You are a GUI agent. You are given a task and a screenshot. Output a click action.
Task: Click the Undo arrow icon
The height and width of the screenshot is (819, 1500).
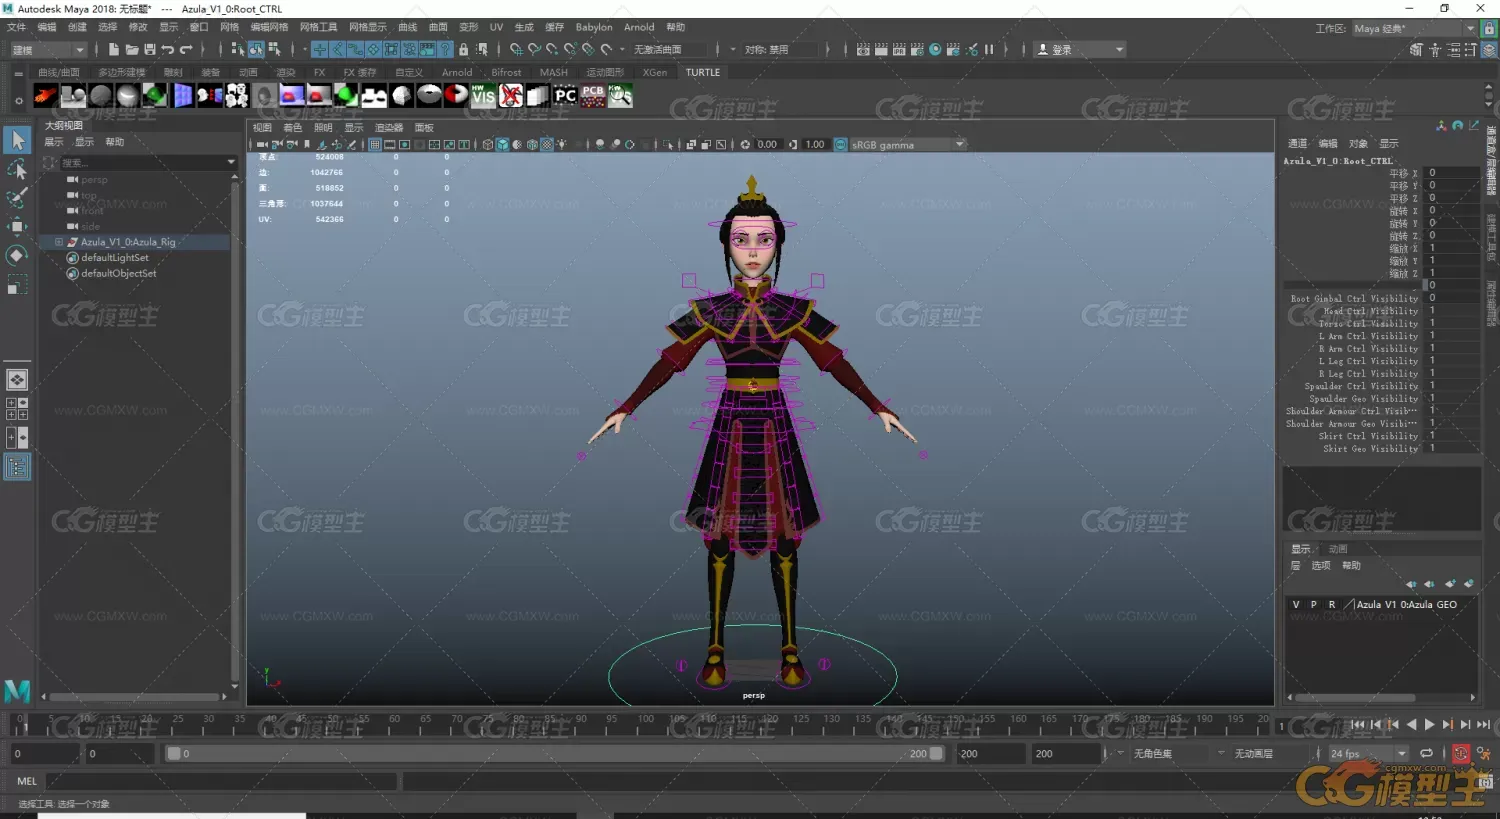(167, 49)
